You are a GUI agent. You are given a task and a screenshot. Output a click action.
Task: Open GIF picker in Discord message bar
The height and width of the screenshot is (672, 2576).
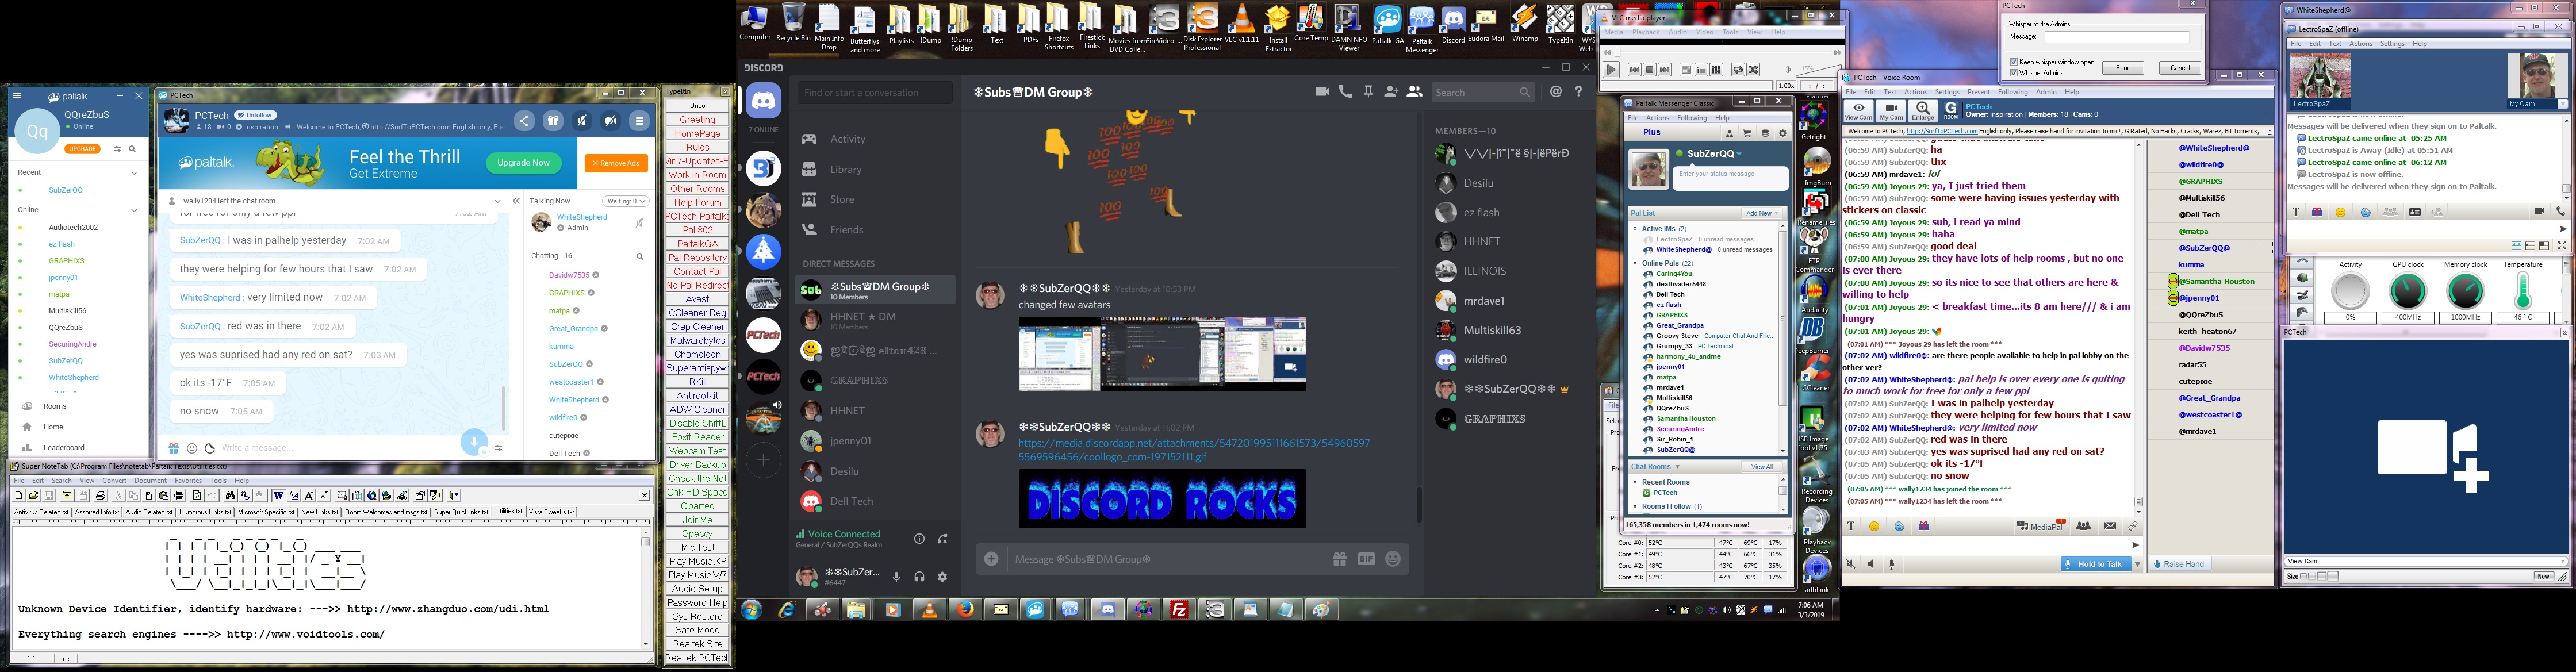[1367, 559]
